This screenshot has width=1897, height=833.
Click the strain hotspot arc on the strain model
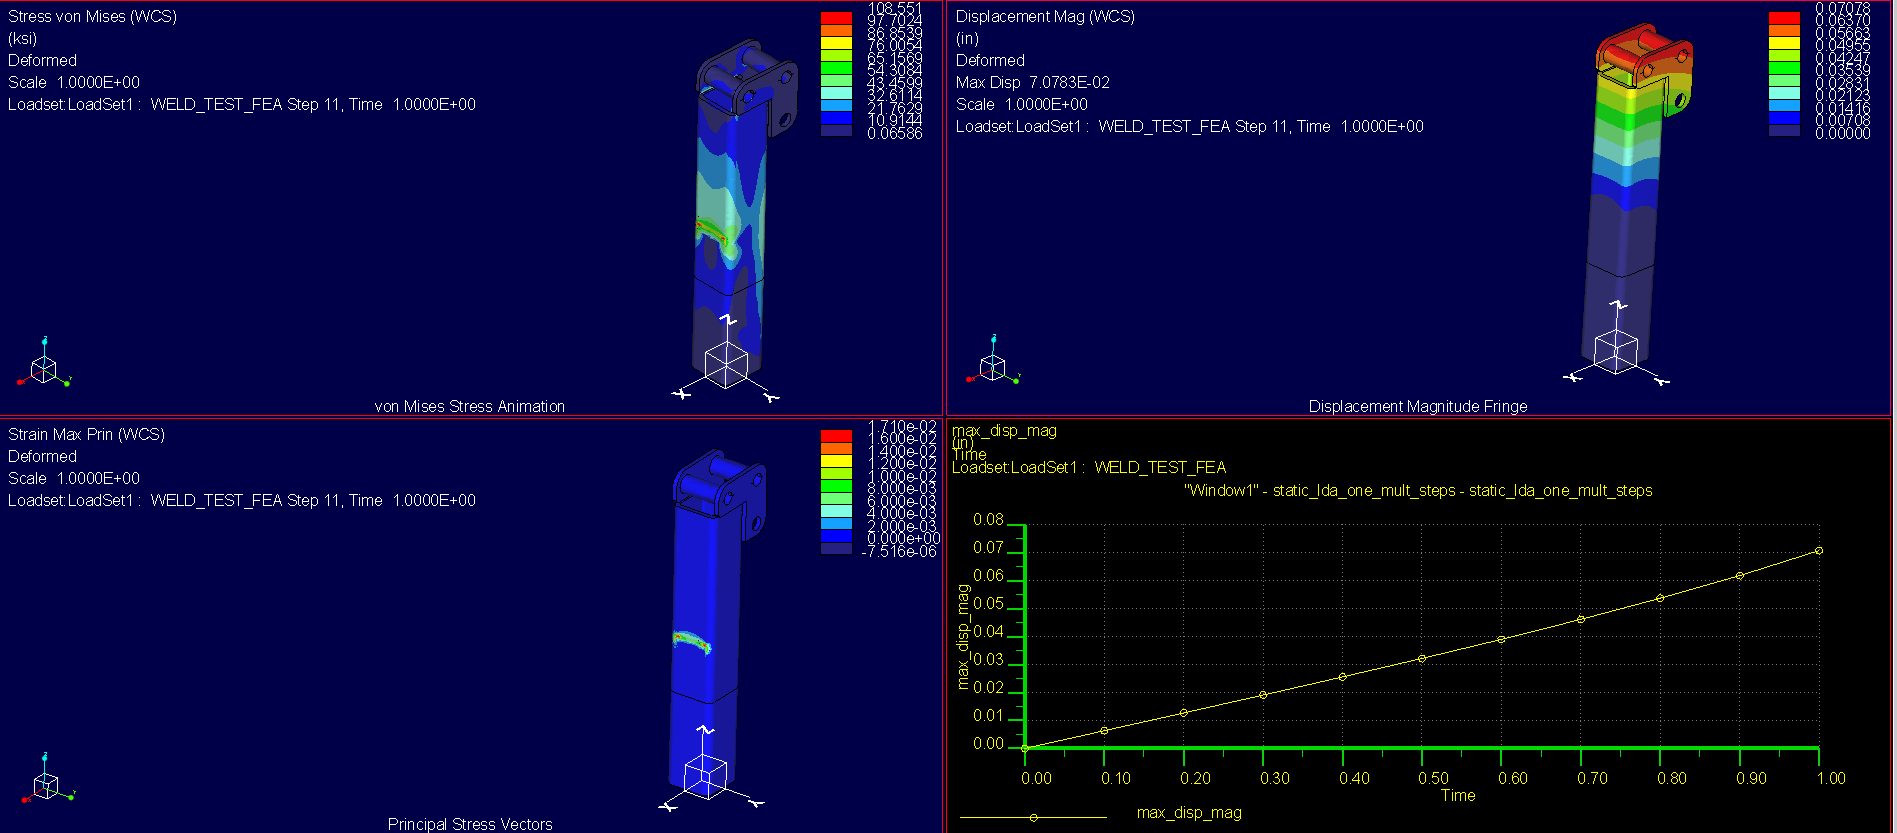[691, 641]
